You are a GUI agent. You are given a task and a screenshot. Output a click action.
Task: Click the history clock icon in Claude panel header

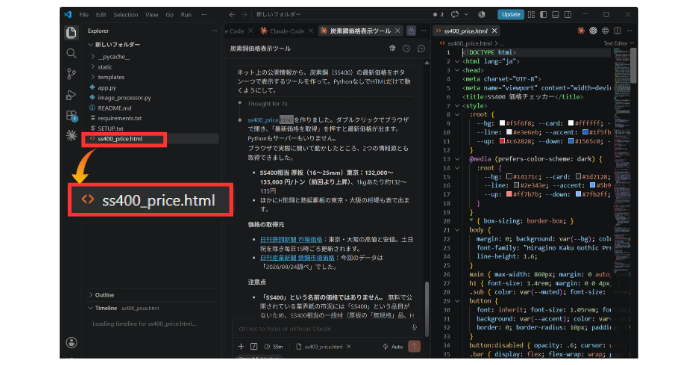(406, 49)
